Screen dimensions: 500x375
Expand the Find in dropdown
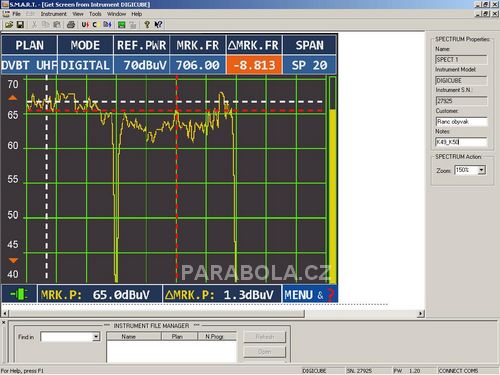tap(96, 337)
